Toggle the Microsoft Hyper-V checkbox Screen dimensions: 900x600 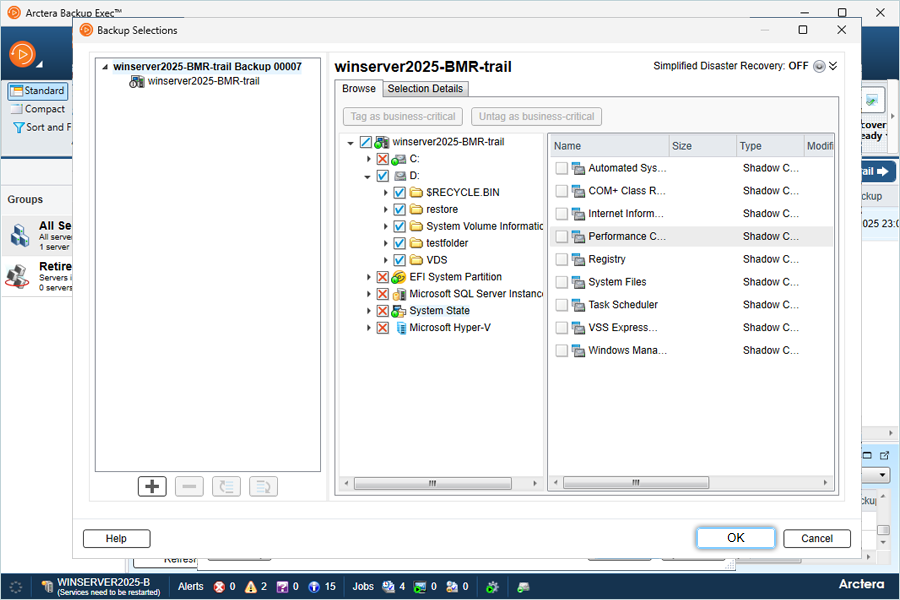(383, 328)
